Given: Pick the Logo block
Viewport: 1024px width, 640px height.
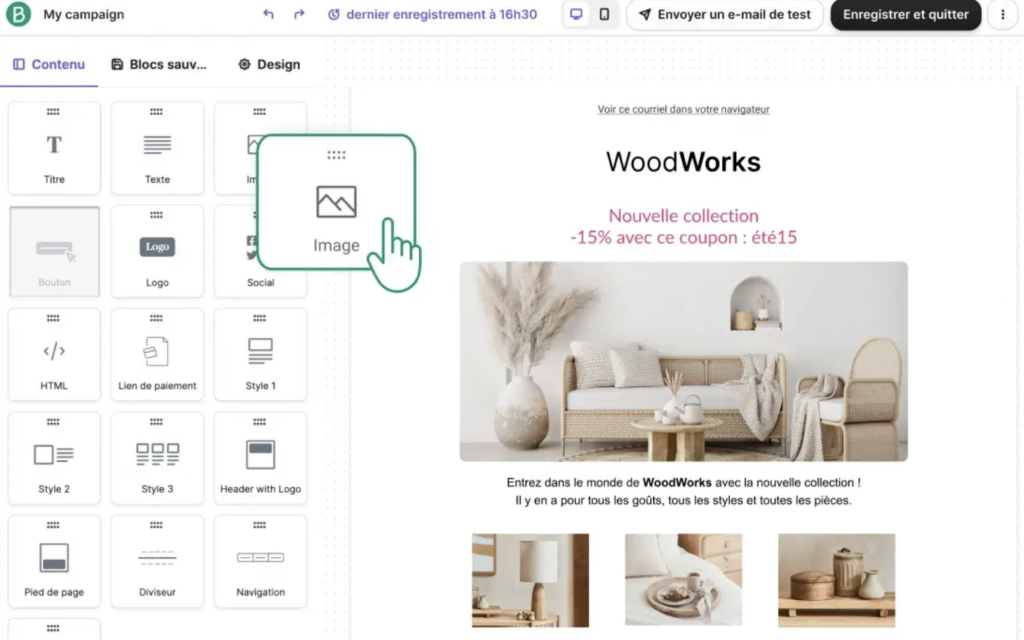Looking at the screenshot, I should (157, 251).
